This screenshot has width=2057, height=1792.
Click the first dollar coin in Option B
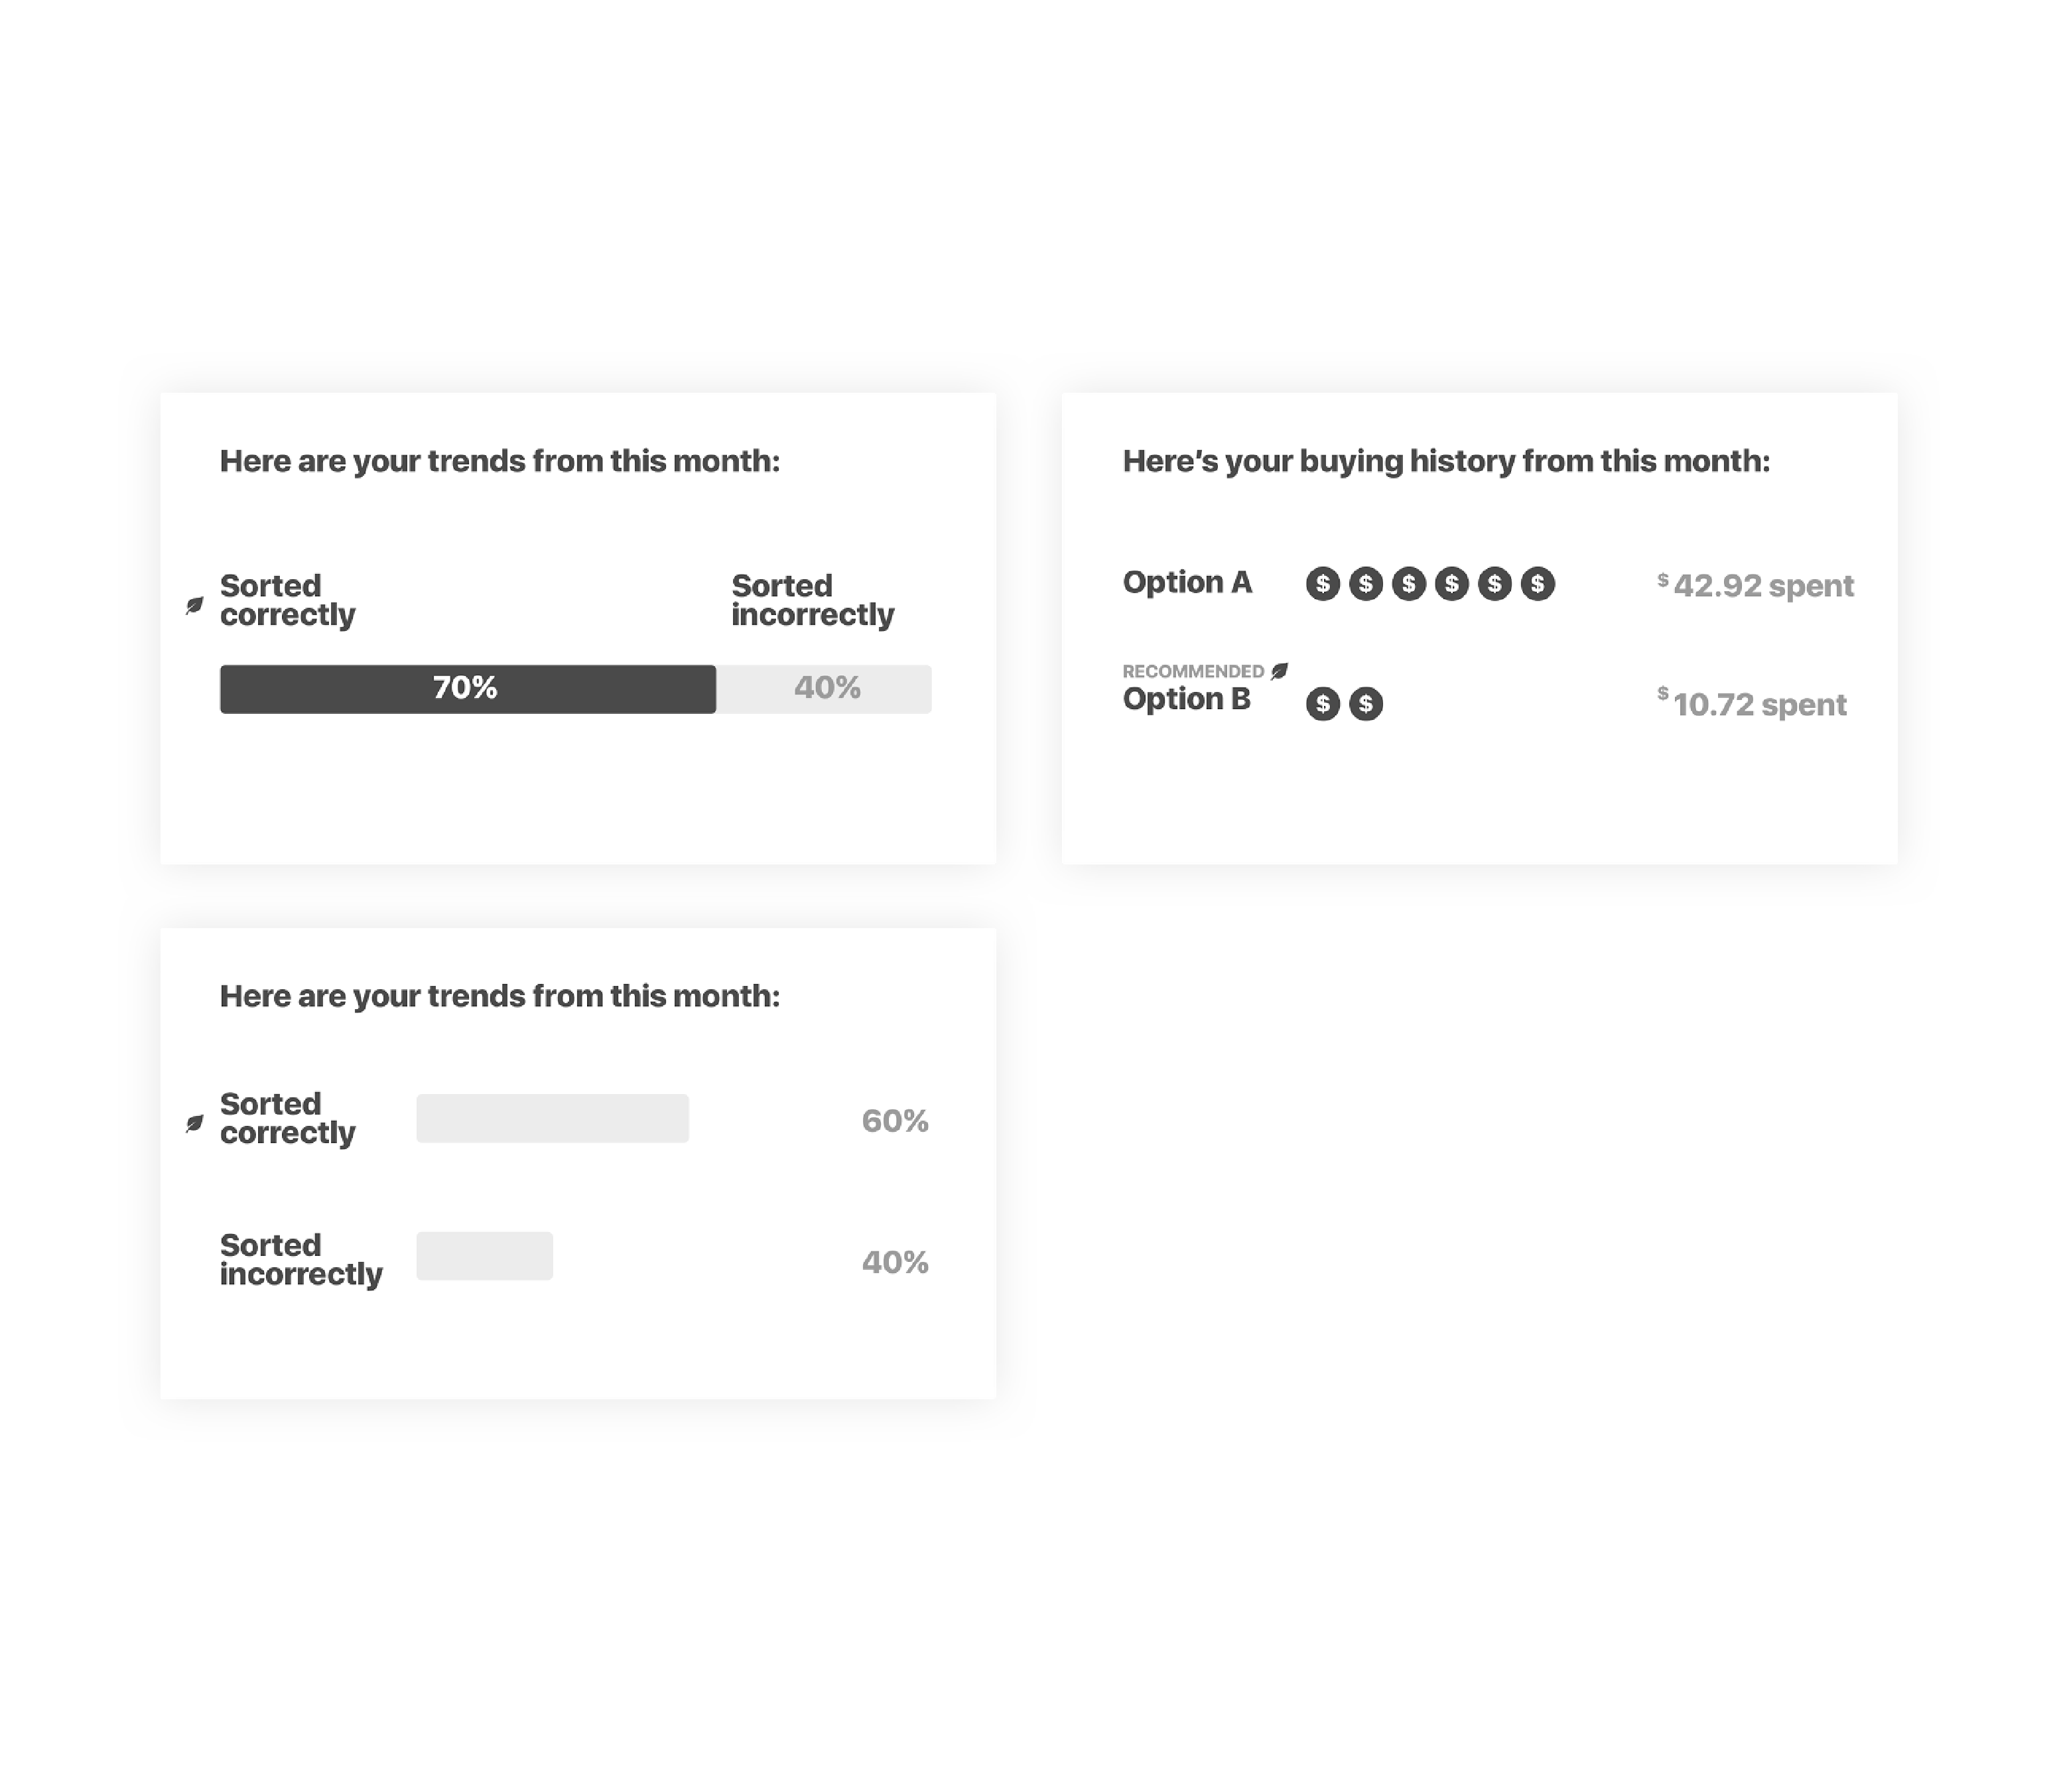pyautogui.click(x=1322, y=704)
